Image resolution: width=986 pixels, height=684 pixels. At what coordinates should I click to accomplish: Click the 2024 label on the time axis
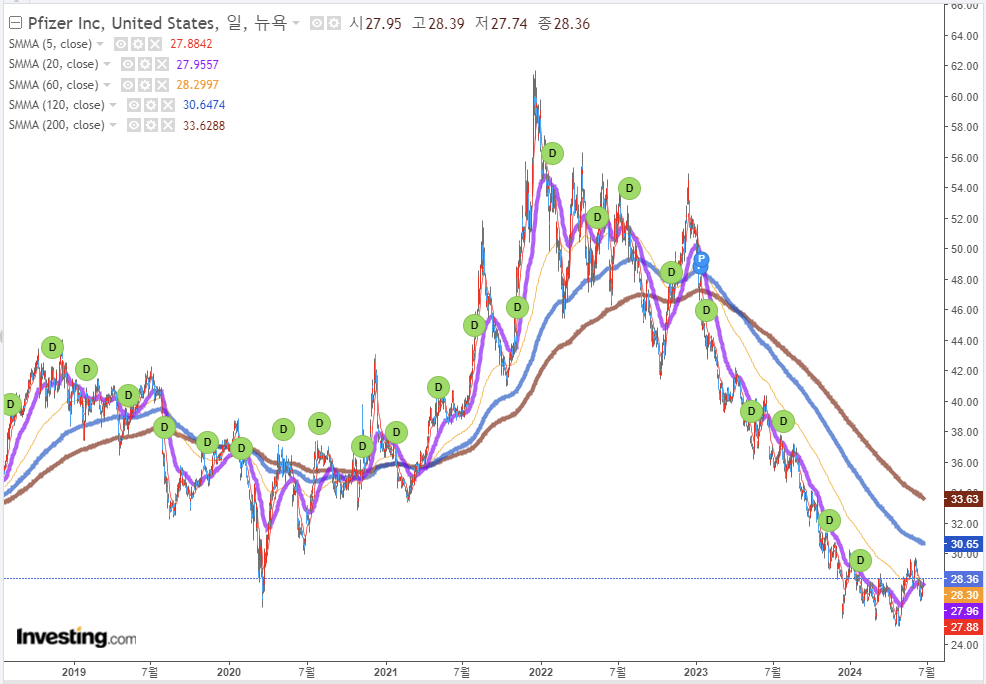(x=850, y=672)
